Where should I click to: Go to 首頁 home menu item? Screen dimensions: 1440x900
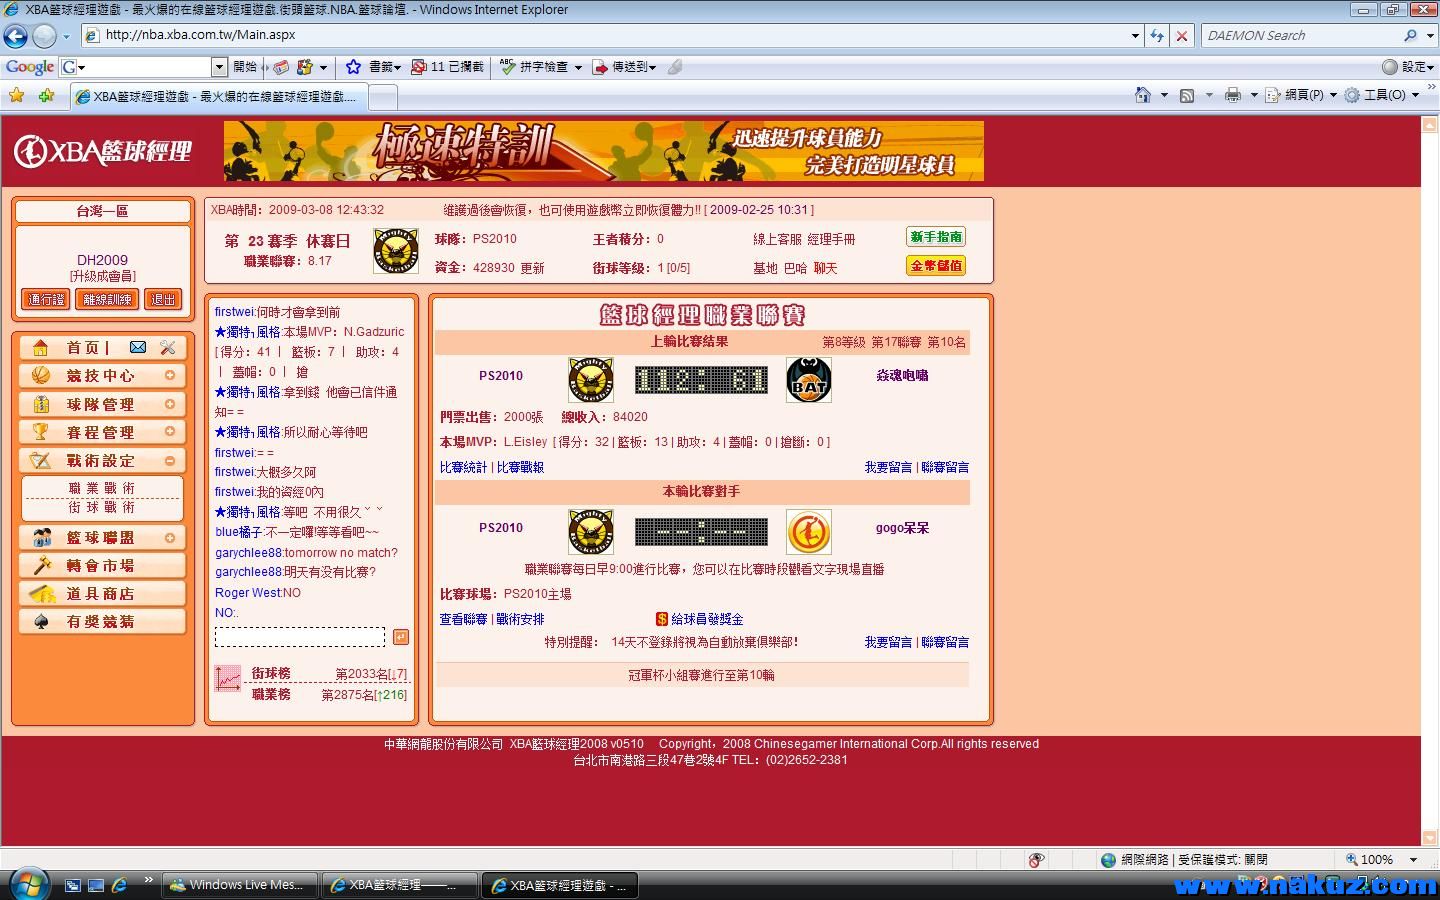83,347
